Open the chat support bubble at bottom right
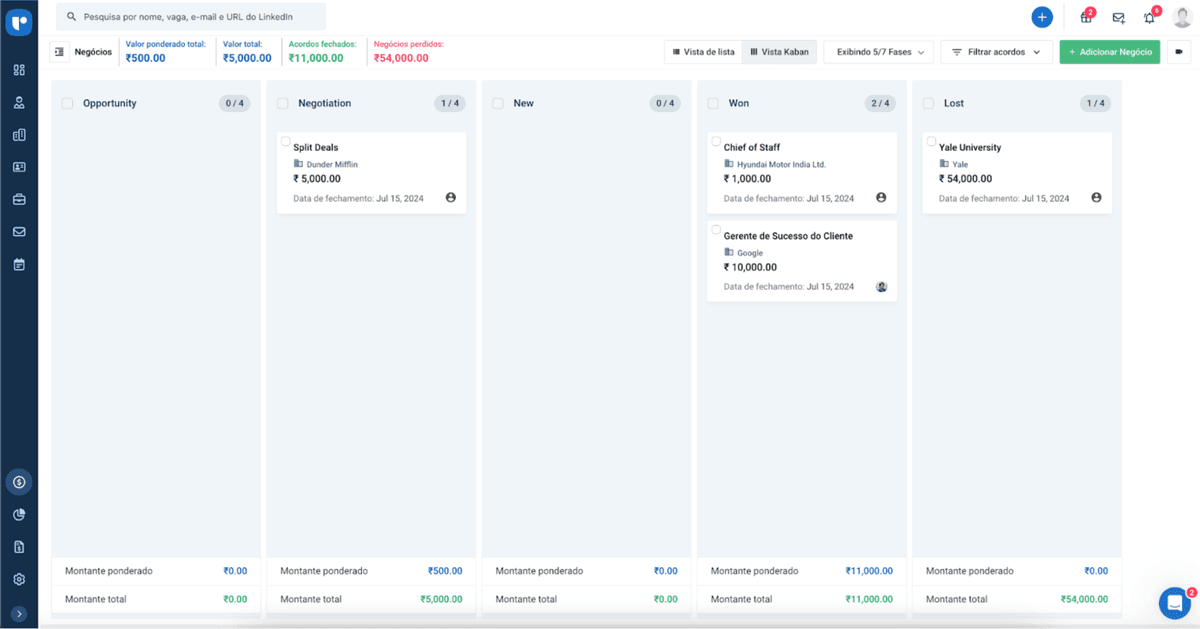Viewport: 1200px width, 629px height. point(1174,603)
